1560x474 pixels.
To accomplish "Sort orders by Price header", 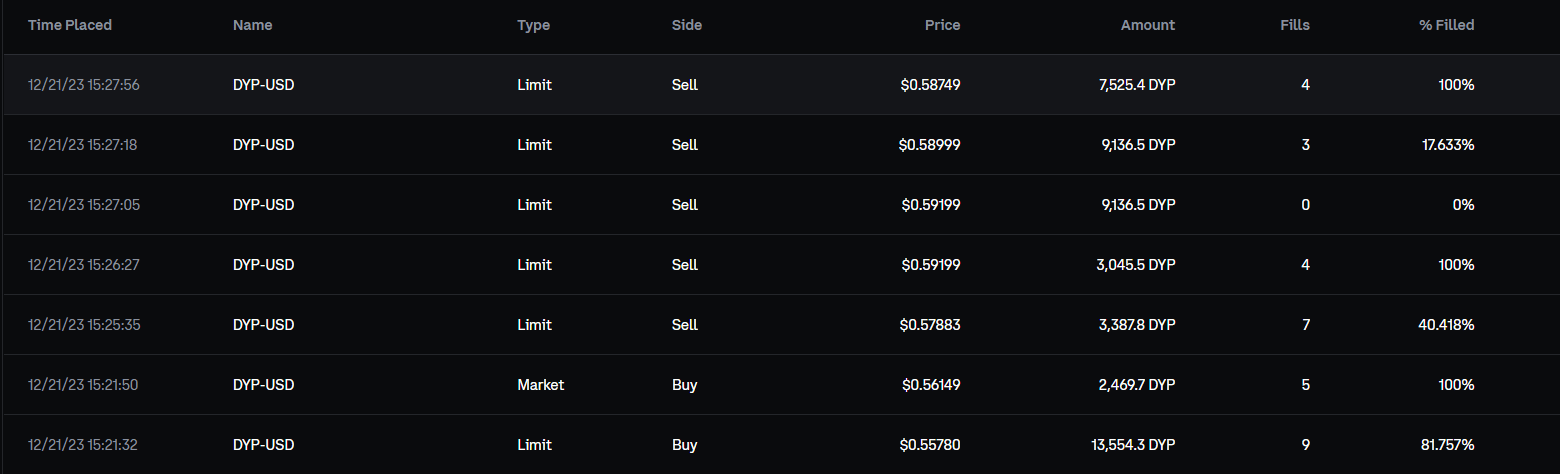I will pos(941,25).
